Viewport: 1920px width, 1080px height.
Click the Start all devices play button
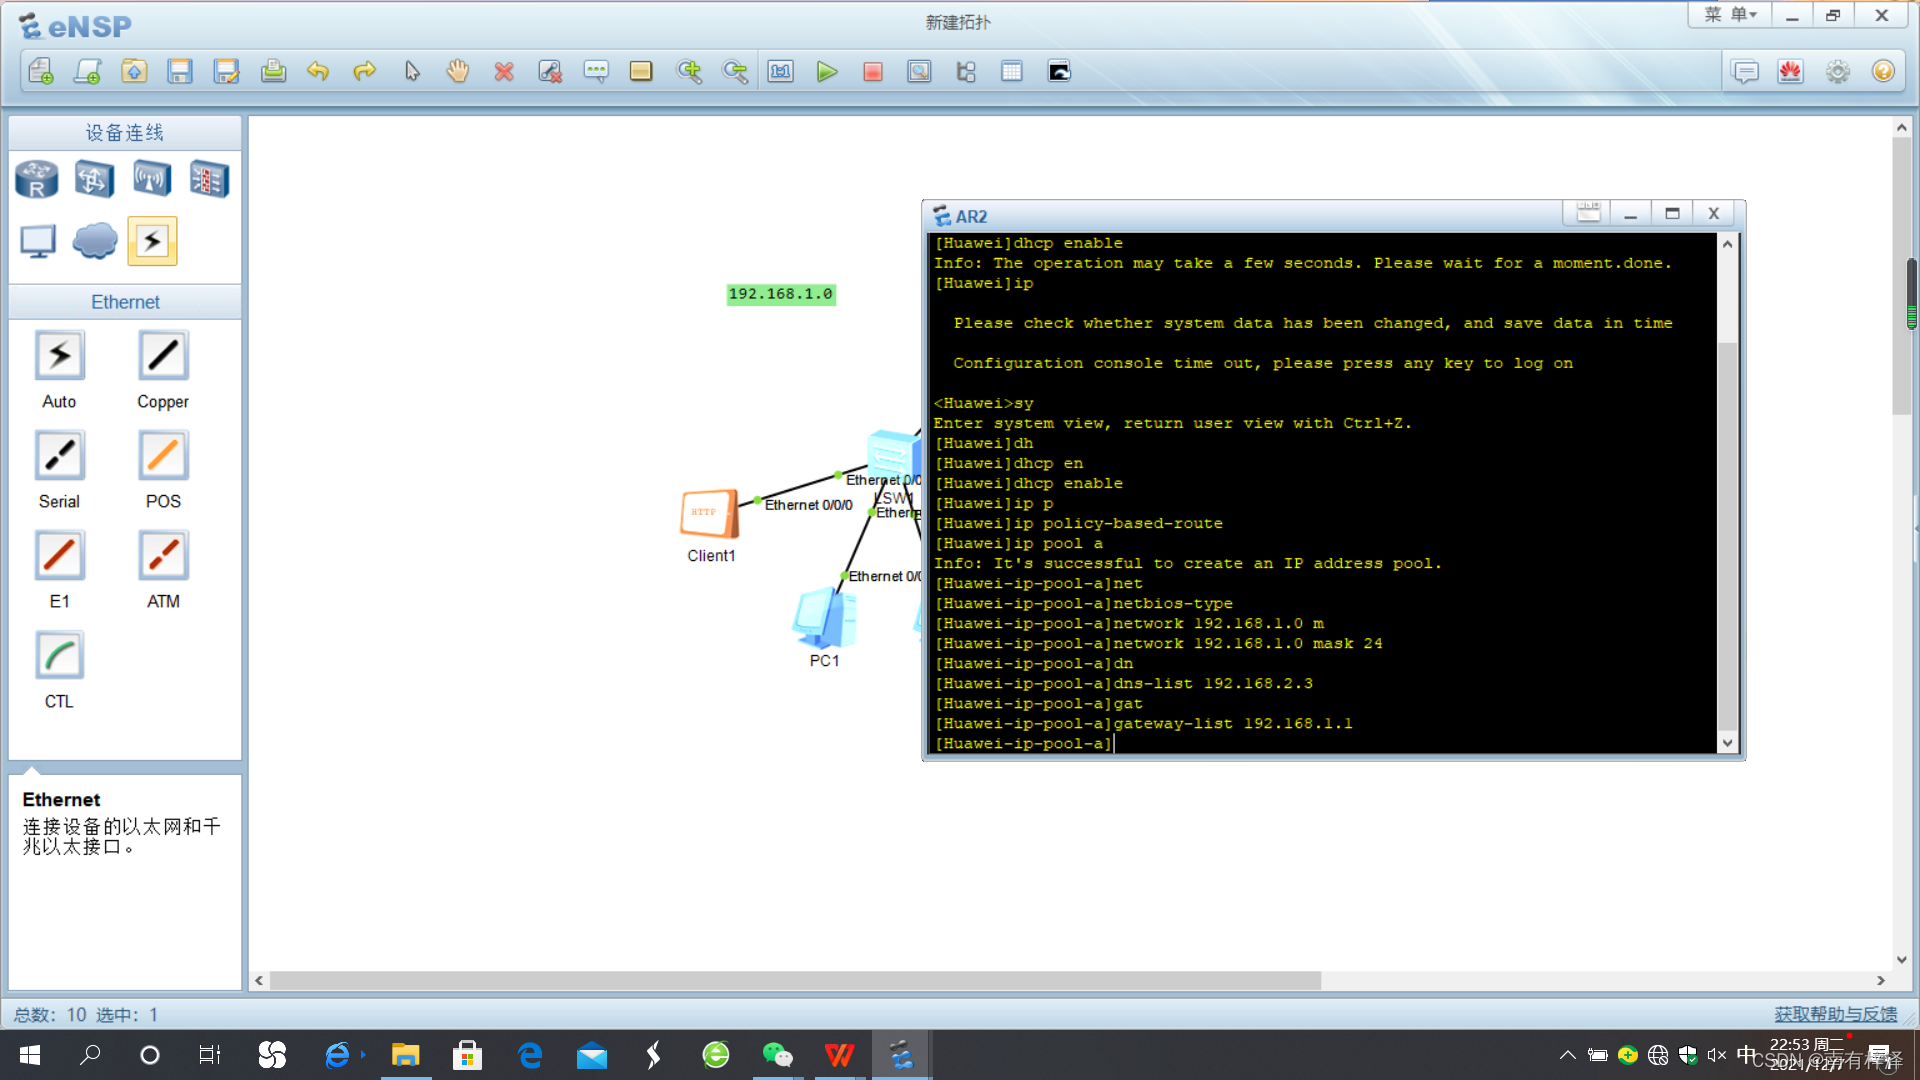tap(826, 72)
